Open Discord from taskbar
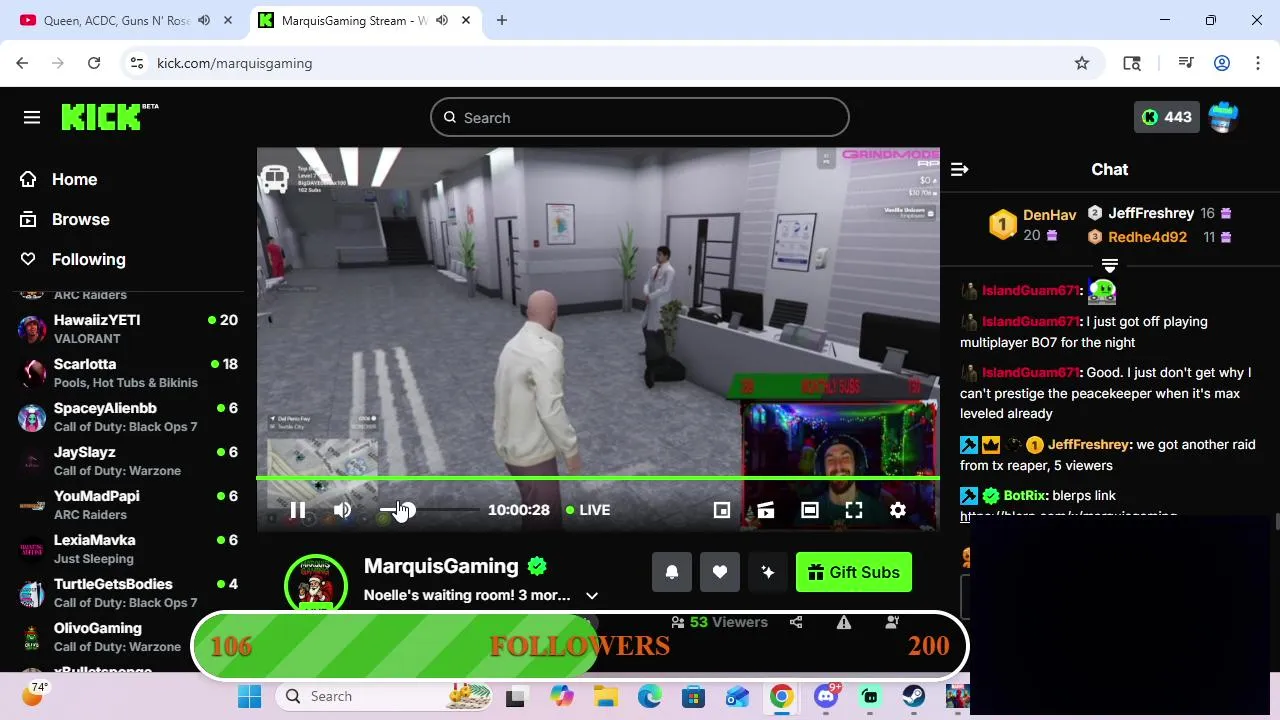Viewport: 1280px width, 720px height. (826, 696)
